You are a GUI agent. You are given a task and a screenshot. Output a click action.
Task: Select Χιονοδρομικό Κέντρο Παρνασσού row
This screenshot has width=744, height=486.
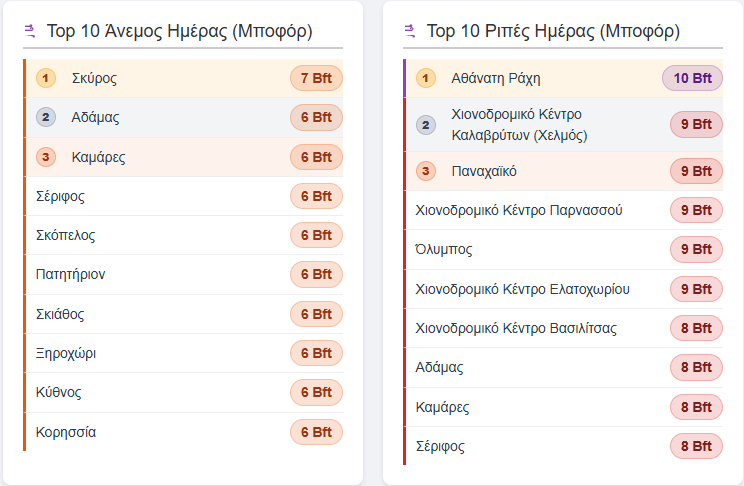click(565, 210)
